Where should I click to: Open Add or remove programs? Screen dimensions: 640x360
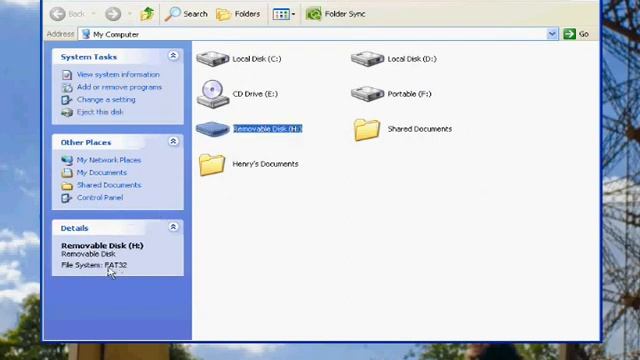(119, 87)
